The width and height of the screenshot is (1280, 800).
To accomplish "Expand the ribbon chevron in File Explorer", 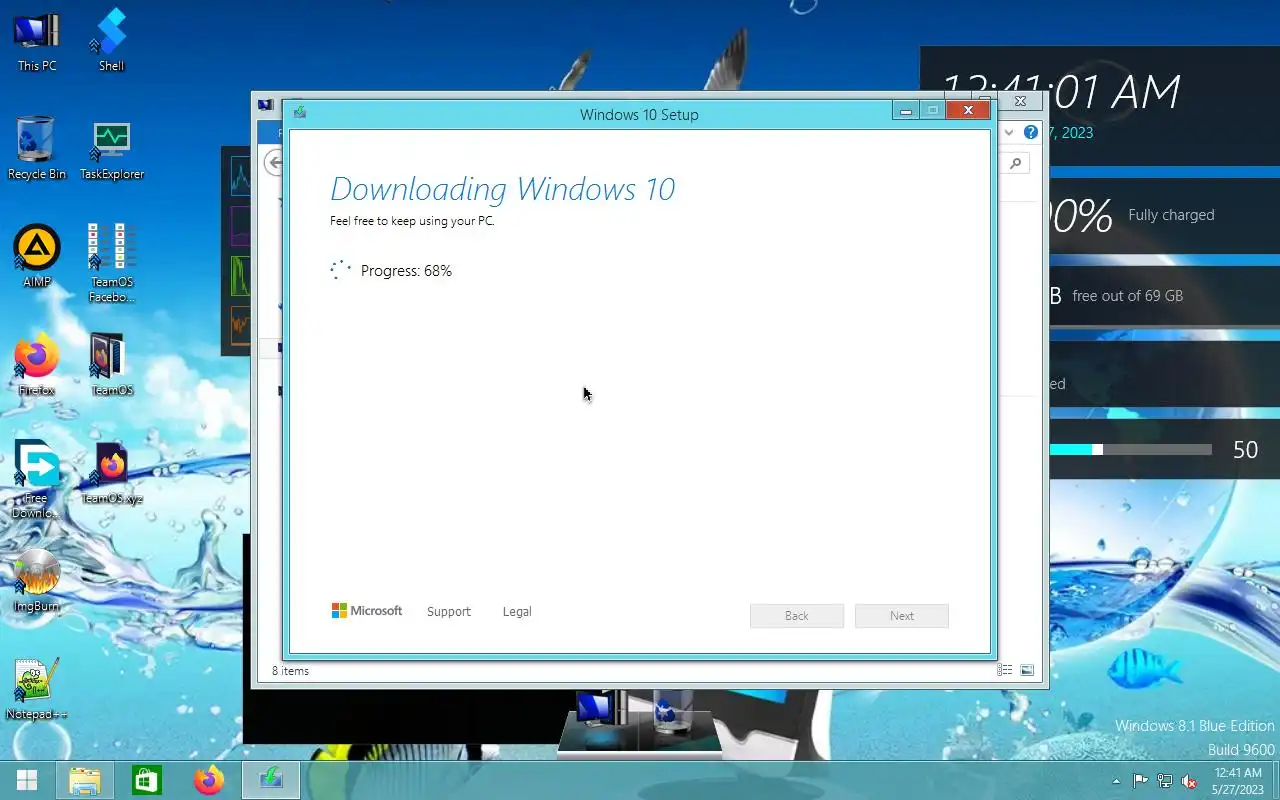I will (1009, 132).
